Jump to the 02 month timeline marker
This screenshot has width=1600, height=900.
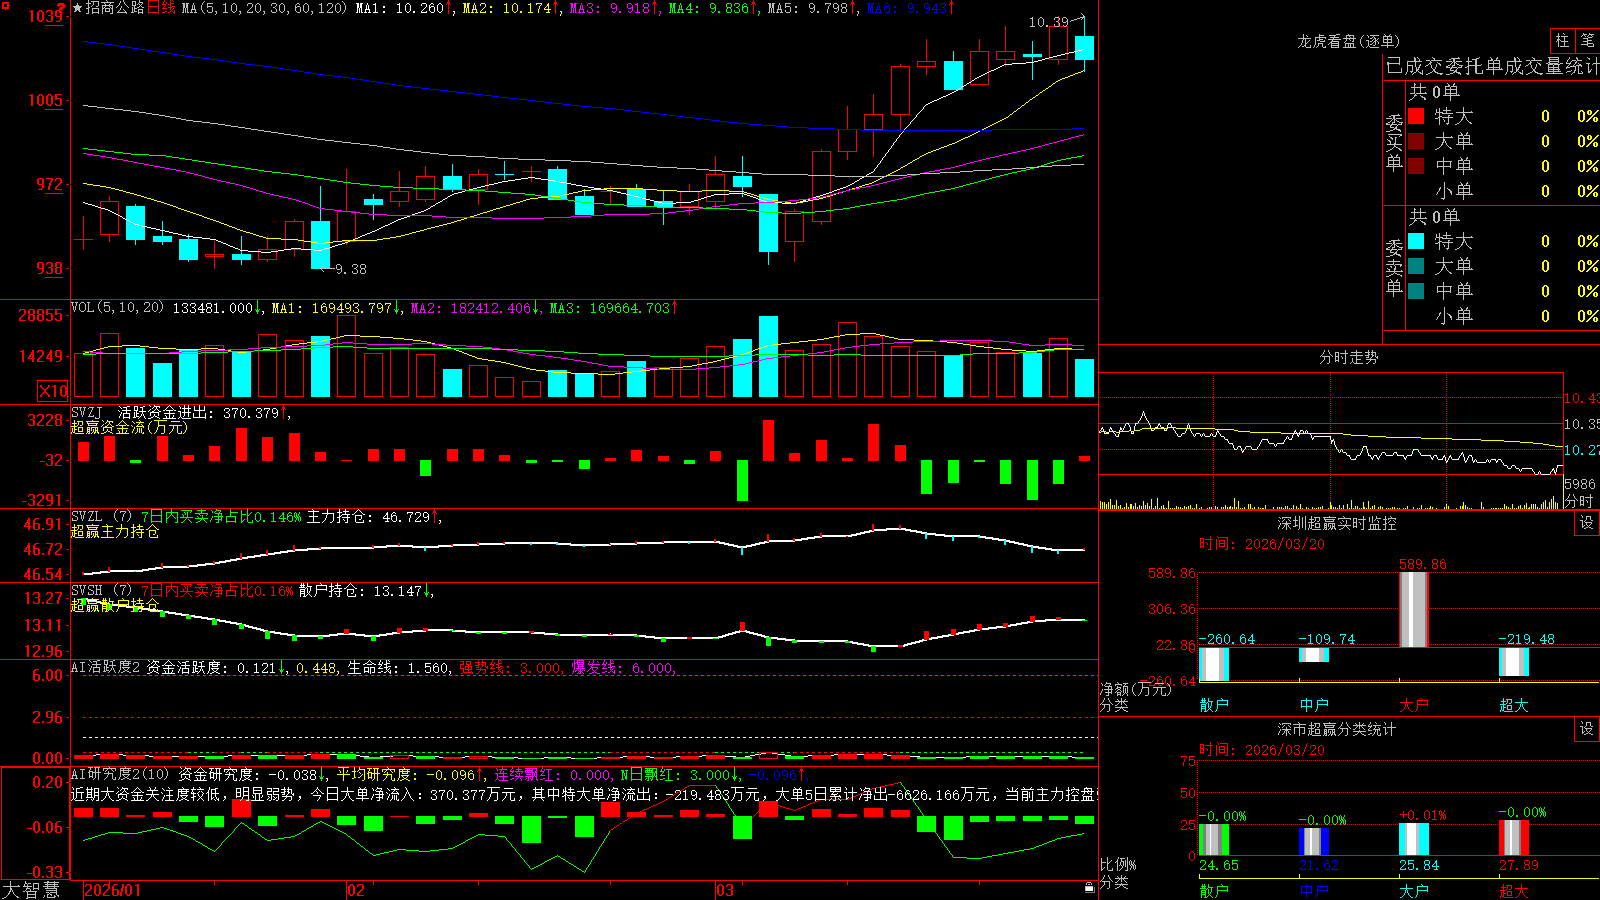coord(356,890)
